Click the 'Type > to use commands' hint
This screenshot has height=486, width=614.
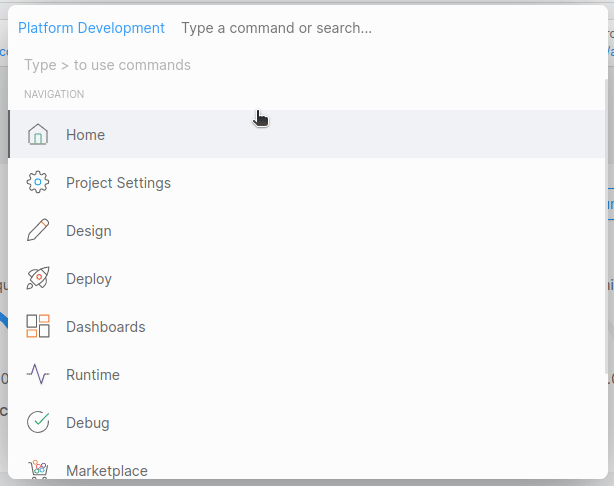click(107, 65)
